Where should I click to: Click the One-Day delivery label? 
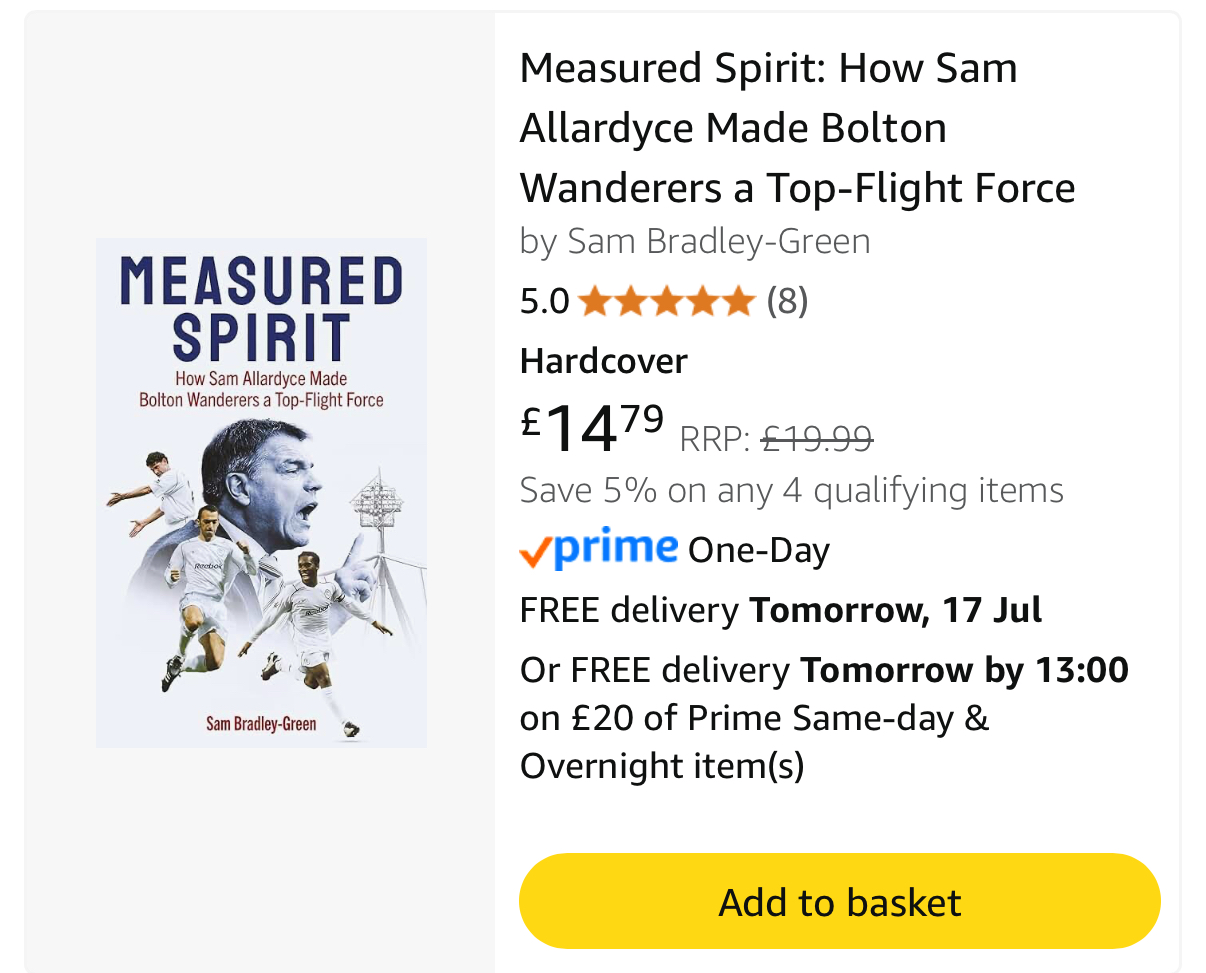pyautogui.click(x=759, y=550)
